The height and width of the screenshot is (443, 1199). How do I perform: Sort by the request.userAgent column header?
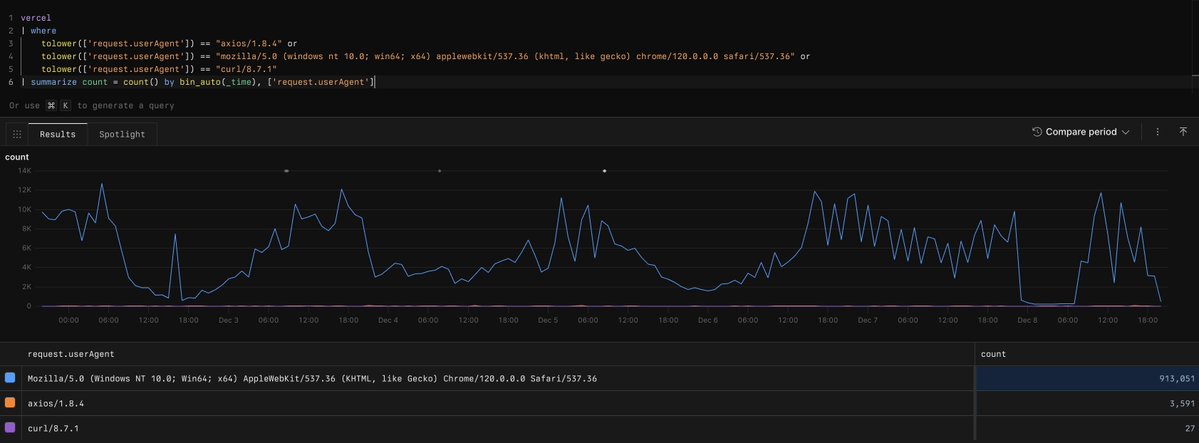pyautogui.click(x=71, y=354)
